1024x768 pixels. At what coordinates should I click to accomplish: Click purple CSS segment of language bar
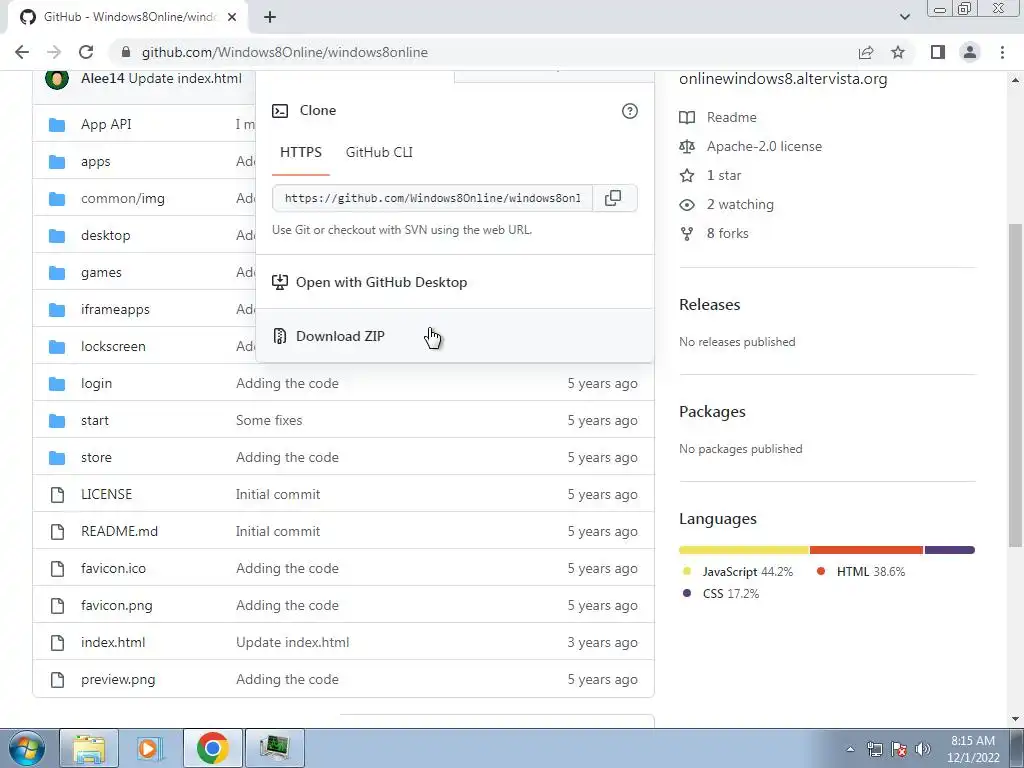pos(950,551)
